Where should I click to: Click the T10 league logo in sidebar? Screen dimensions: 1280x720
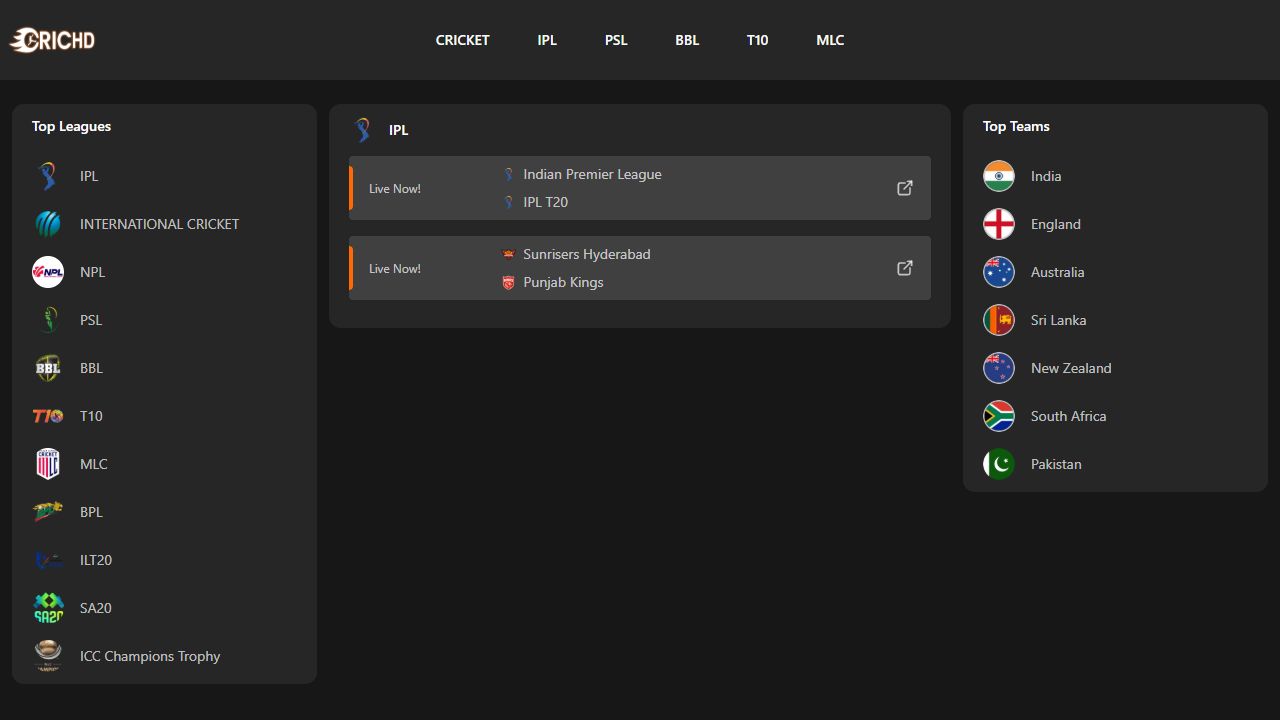click(48, 416)
